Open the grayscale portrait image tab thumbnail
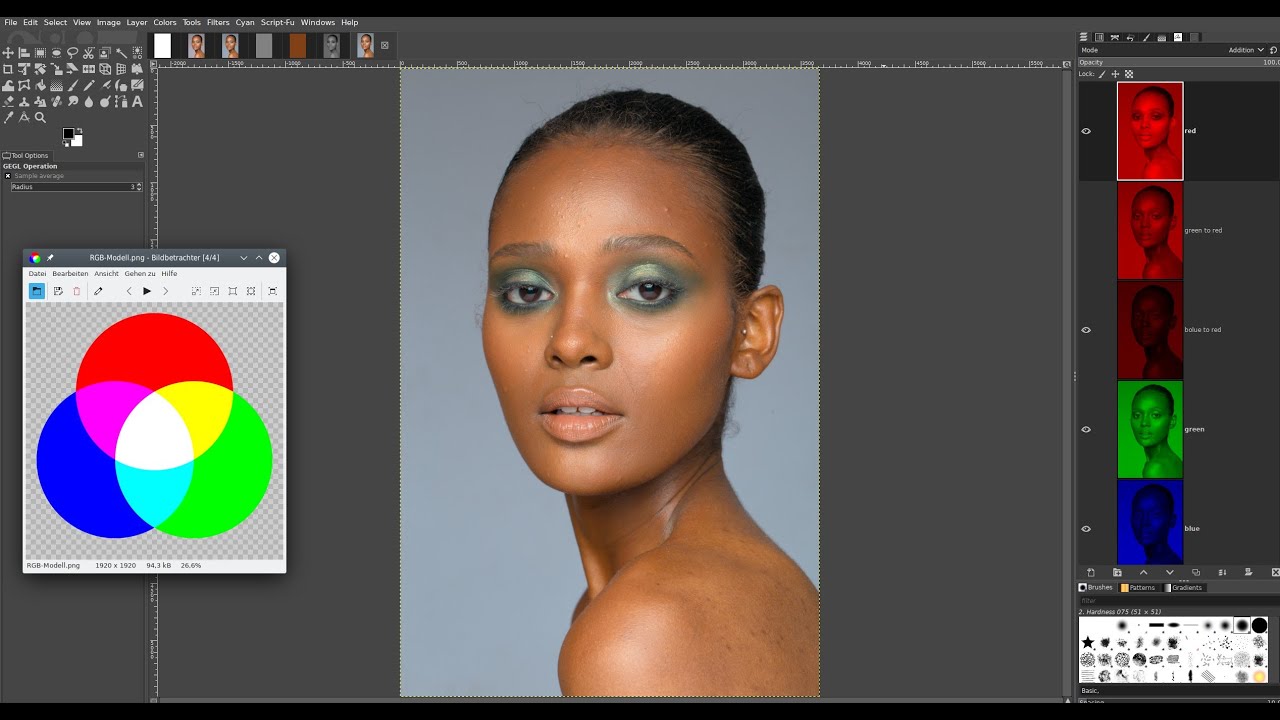1280x720 pixels. pyautogui.click(x=331, y=46)
